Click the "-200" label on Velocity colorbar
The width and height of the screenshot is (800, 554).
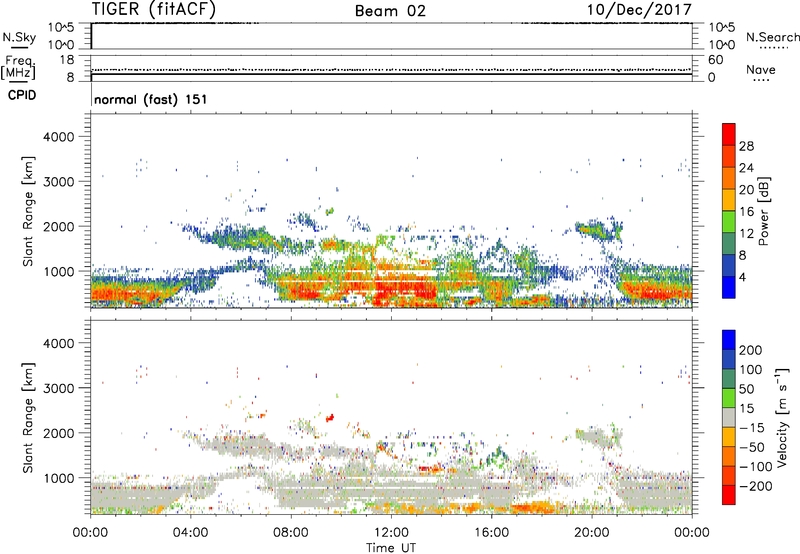755,486
